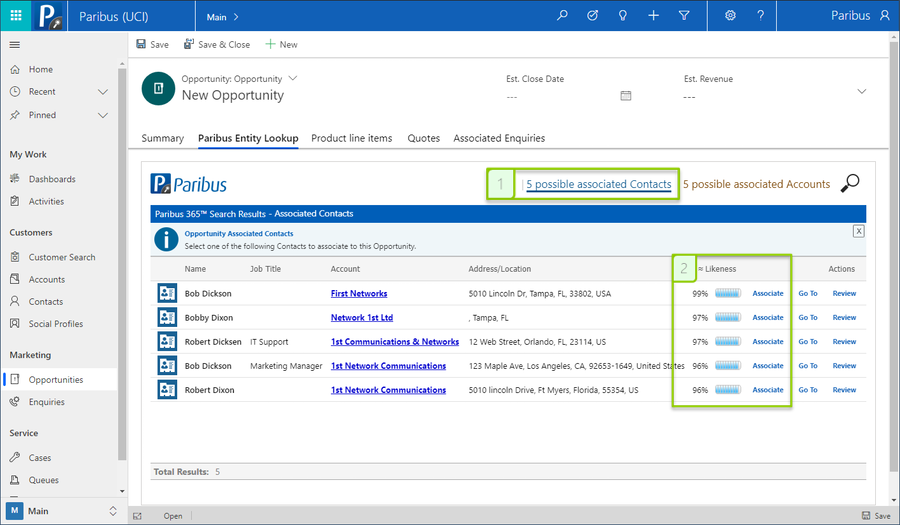
Task: Open Accounts in sidebar
Action: coord(46,279)
